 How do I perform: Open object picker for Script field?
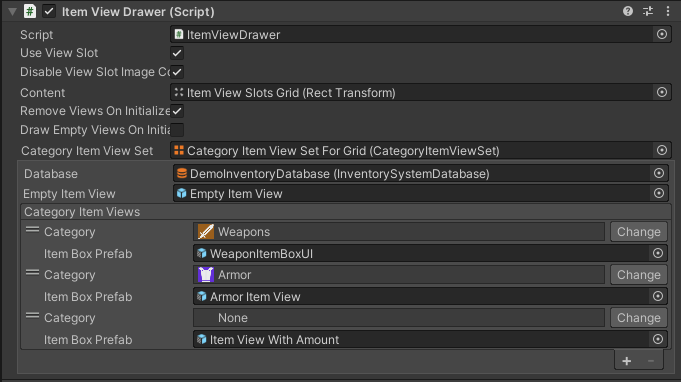[661, 34]
